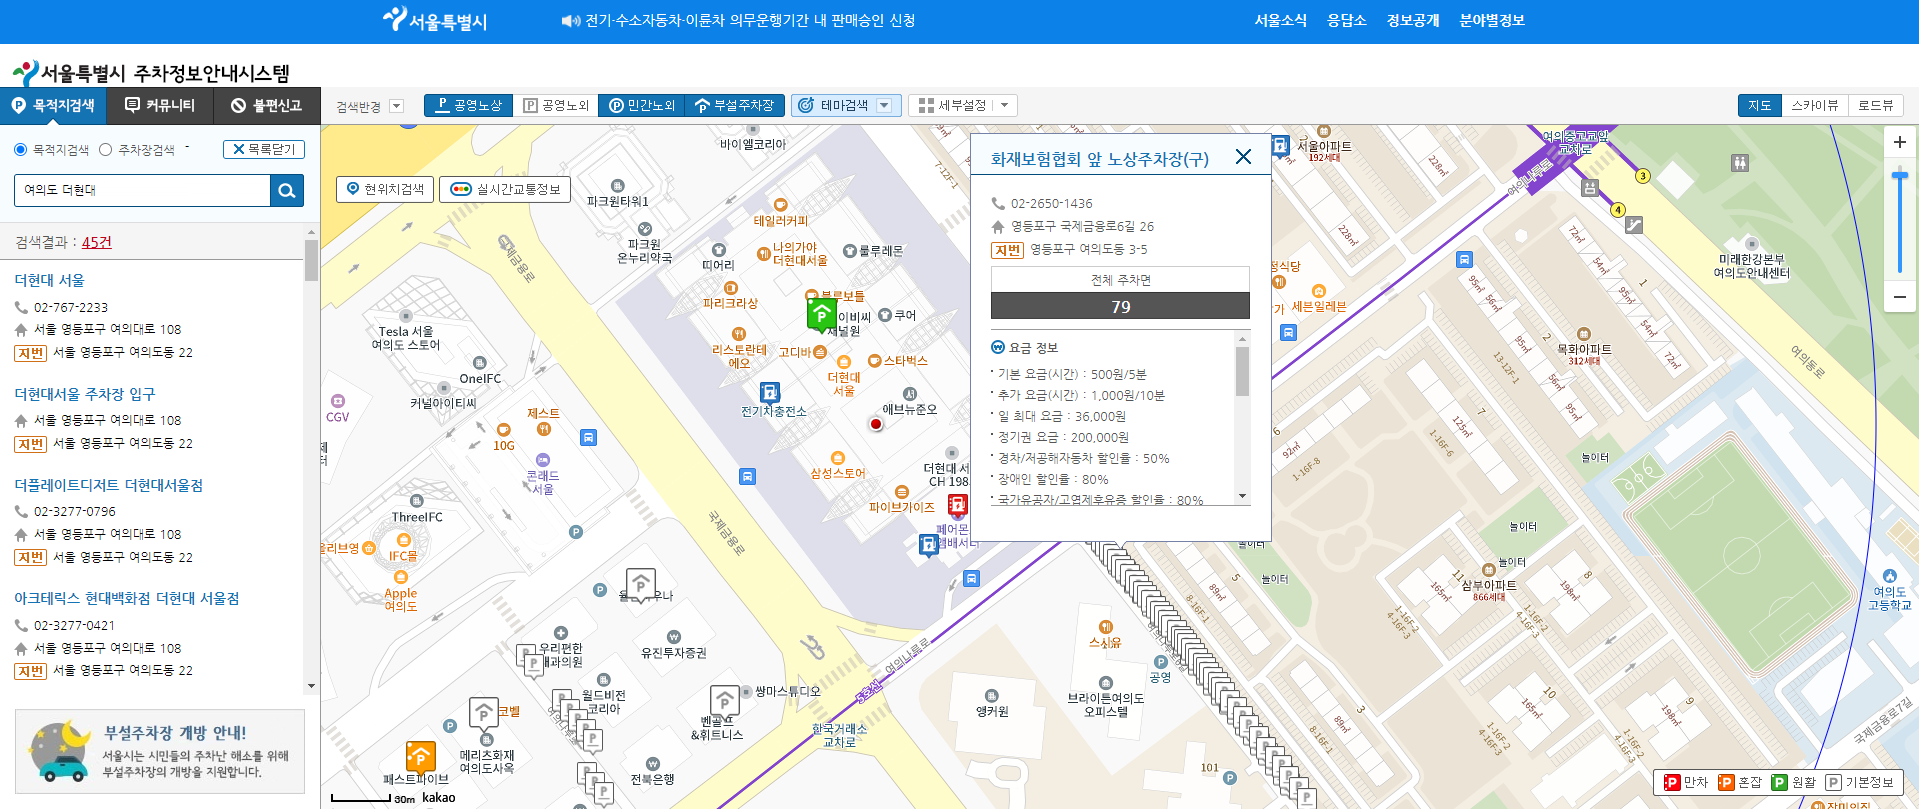Click the 서울특별시 logo at top
The image size is (1919, 809).
[435, 20]
